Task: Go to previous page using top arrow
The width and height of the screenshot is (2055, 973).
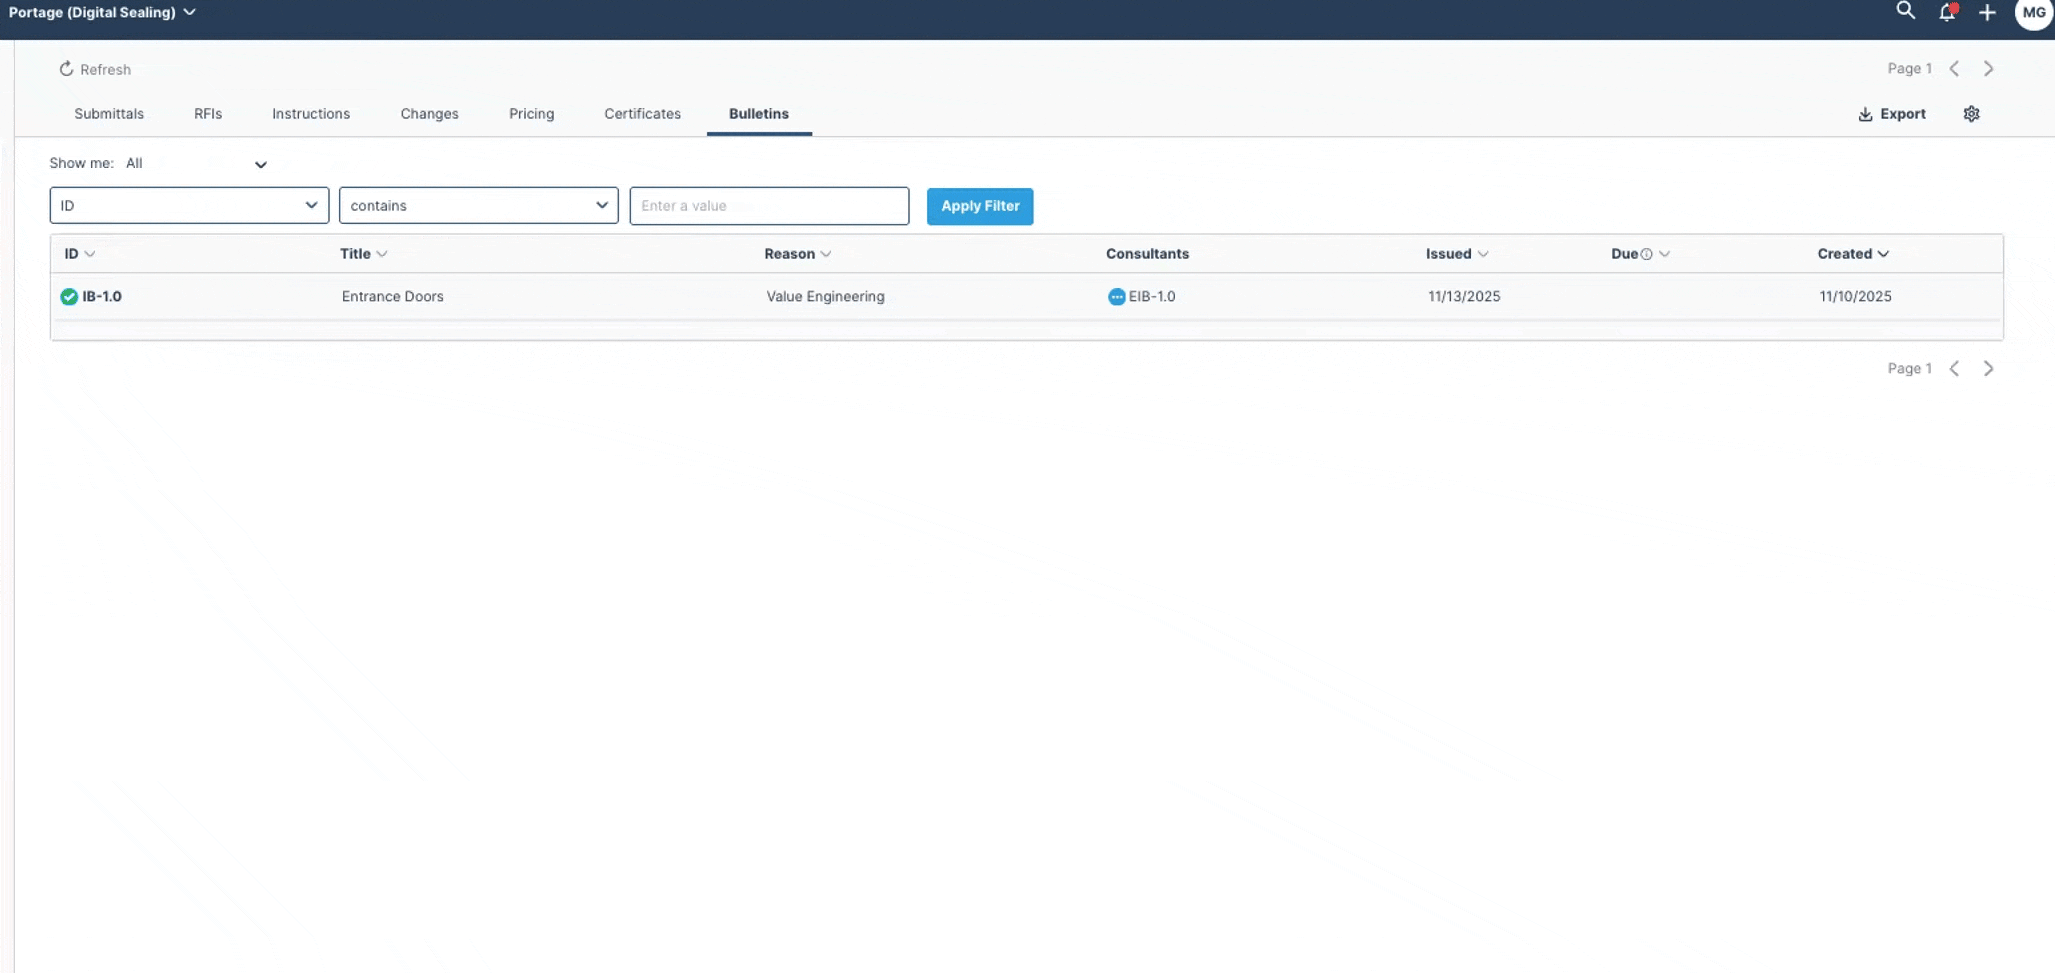Action: pyautogui.click(x=1954, y=69)
